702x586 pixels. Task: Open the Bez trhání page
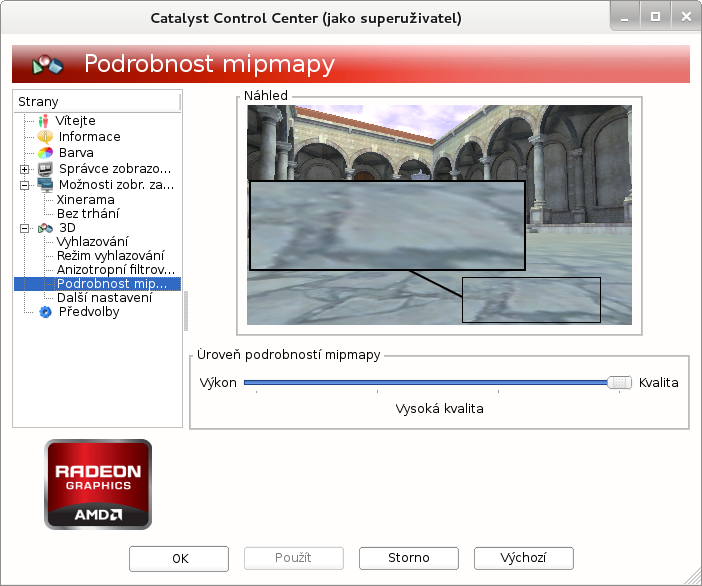(88, 214)
